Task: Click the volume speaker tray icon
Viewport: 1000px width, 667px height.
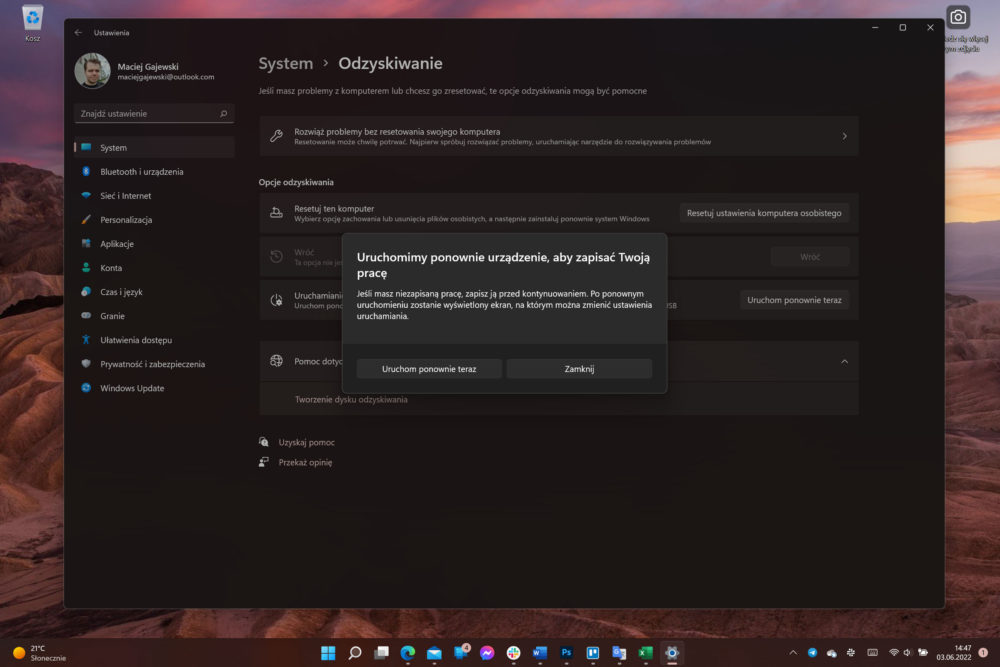Action: [x=908, y=653]
